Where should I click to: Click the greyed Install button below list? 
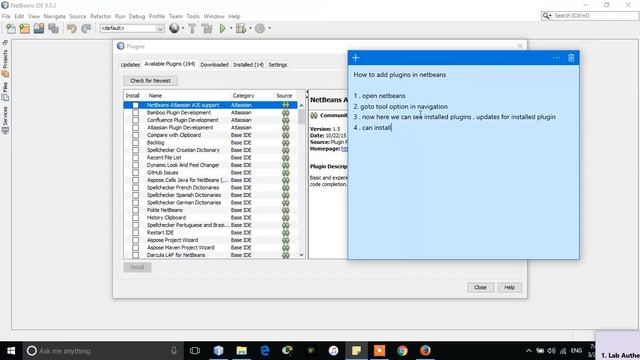click(x=137, y=267)
